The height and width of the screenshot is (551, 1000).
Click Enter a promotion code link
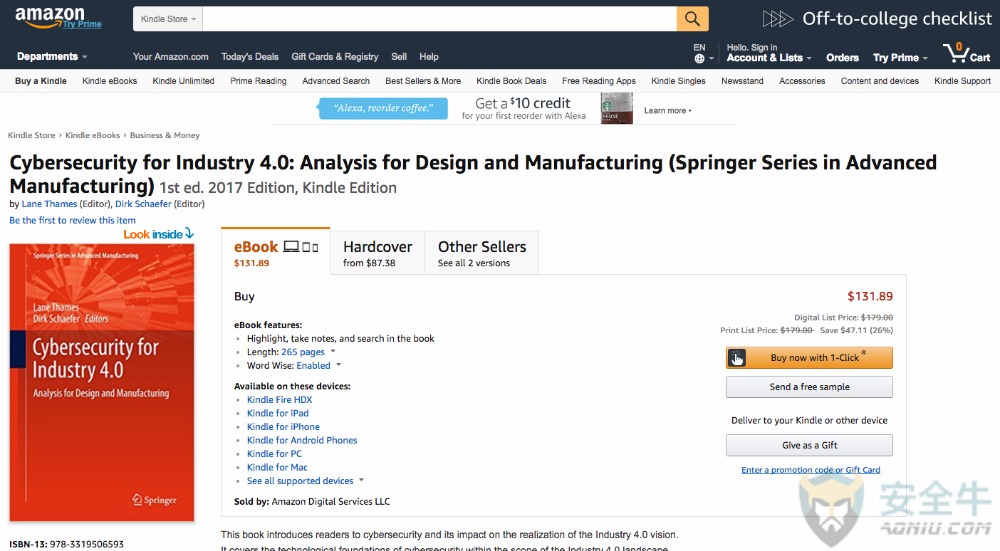click(x=811, y=469)
